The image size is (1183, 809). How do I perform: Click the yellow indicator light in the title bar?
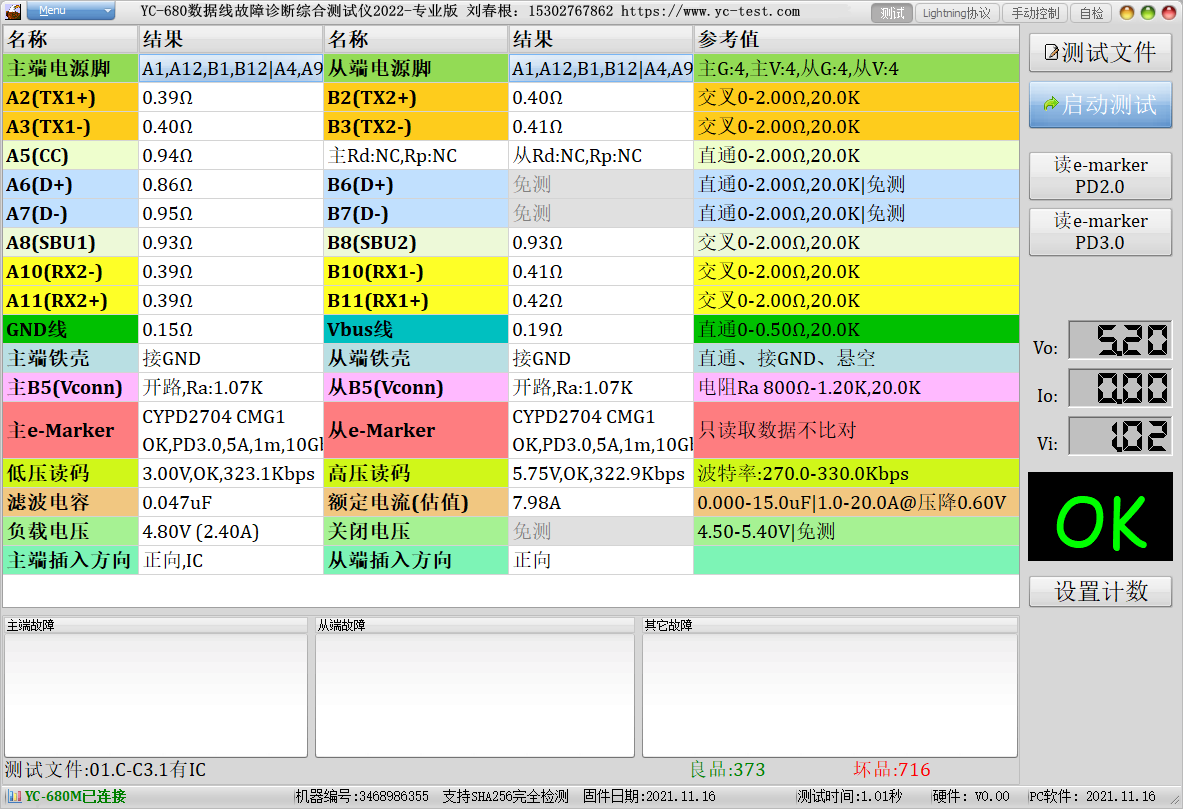[x=1127, y=12]
